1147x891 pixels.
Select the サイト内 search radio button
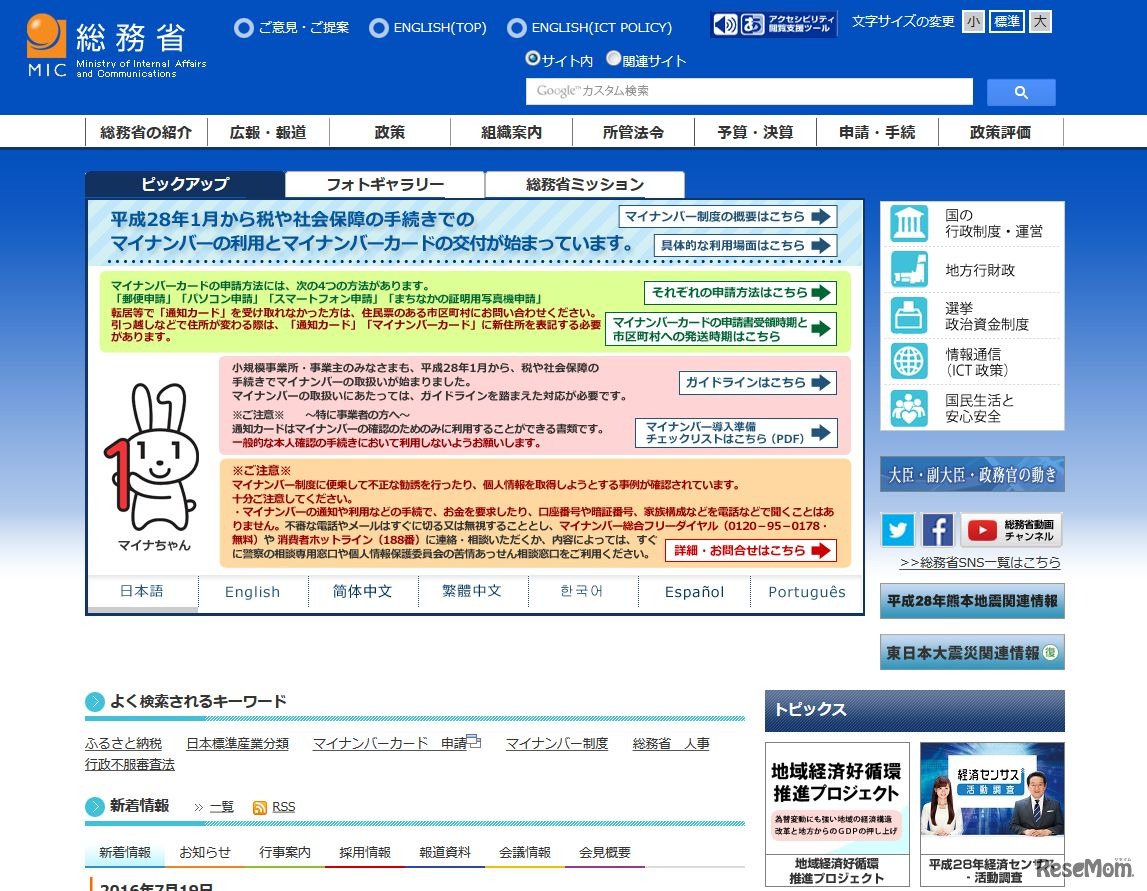click(x=532, y=58)
